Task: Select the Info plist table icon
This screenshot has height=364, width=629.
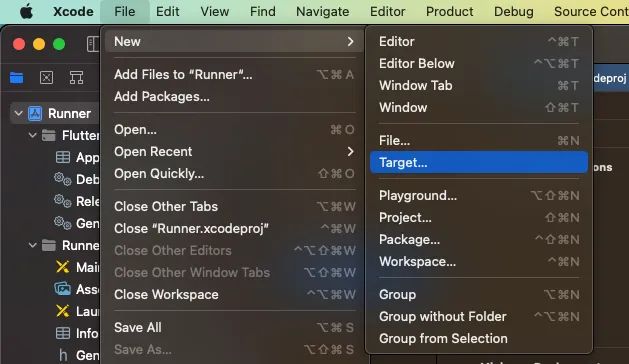Action: [x=63, y=333]
